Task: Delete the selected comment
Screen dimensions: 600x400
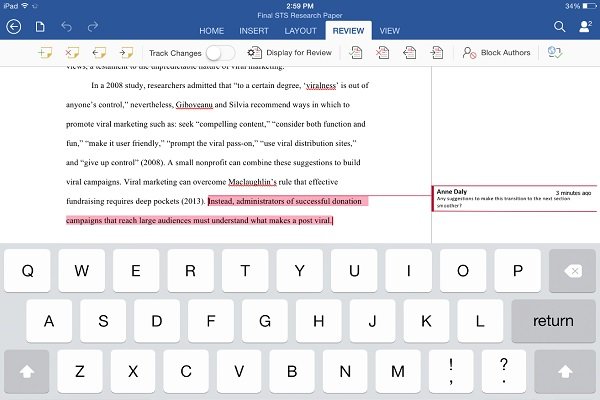Action: click(72, 52)
